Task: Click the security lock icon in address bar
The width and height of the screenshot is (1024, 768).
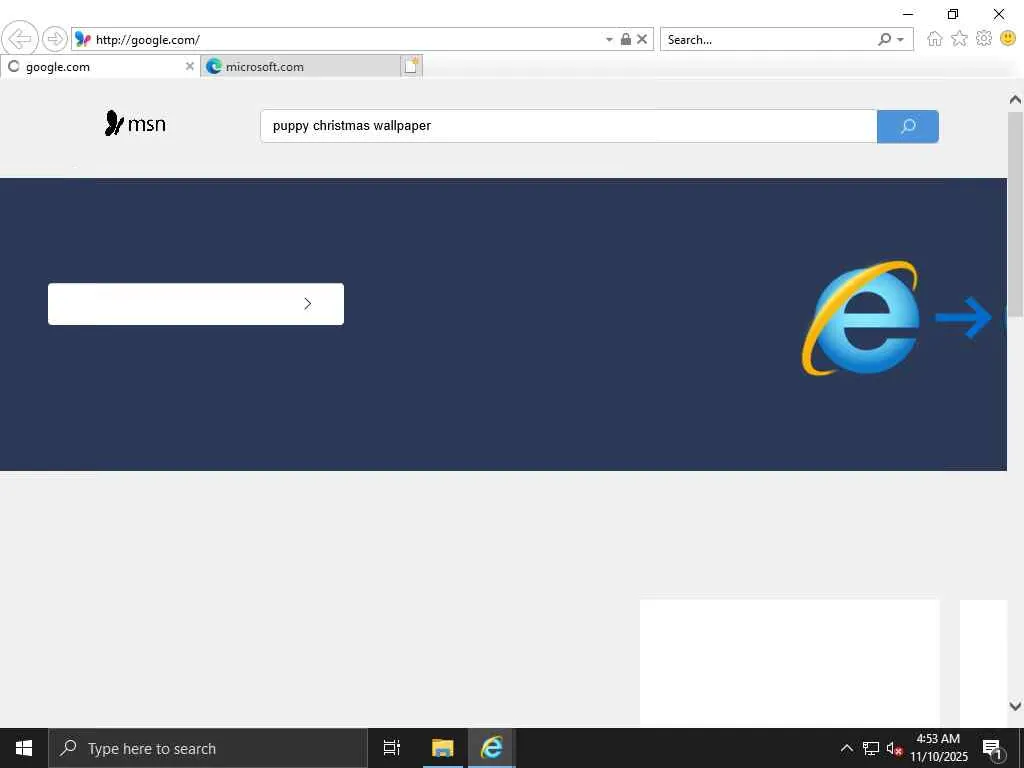Action: pyautogui.click(x=626, y=39)
